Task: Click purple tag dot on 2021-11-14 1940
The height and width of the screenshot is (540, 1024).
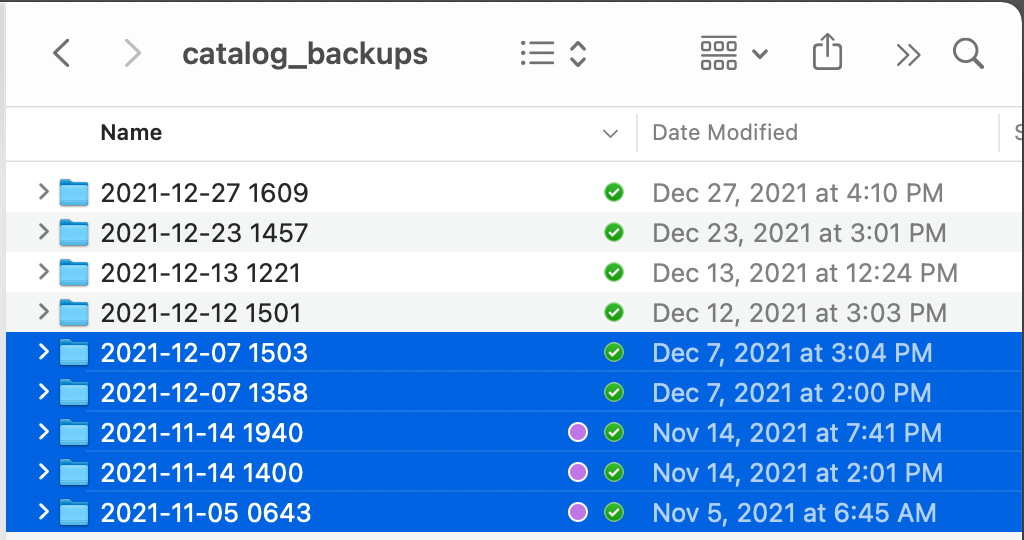Action: (x=577, y=433)
